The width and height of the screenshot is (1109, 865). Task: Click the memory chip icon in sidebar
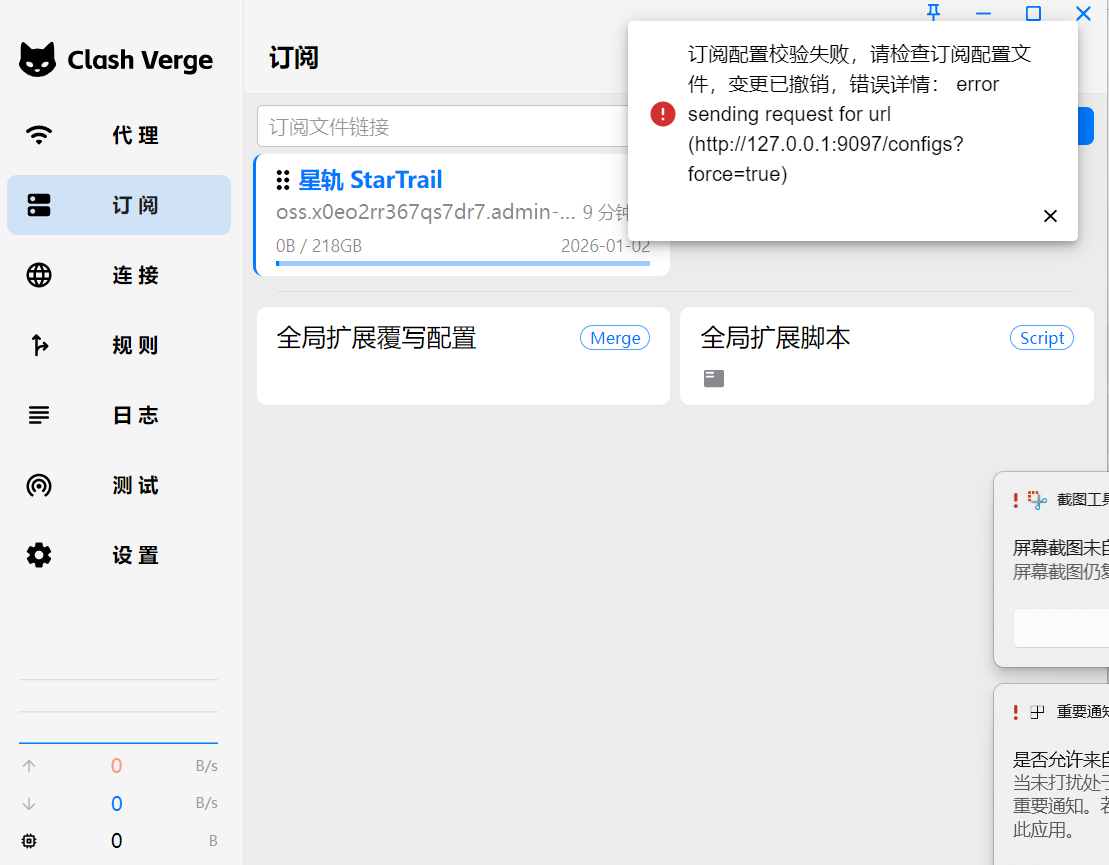click(x=29, y=841)
